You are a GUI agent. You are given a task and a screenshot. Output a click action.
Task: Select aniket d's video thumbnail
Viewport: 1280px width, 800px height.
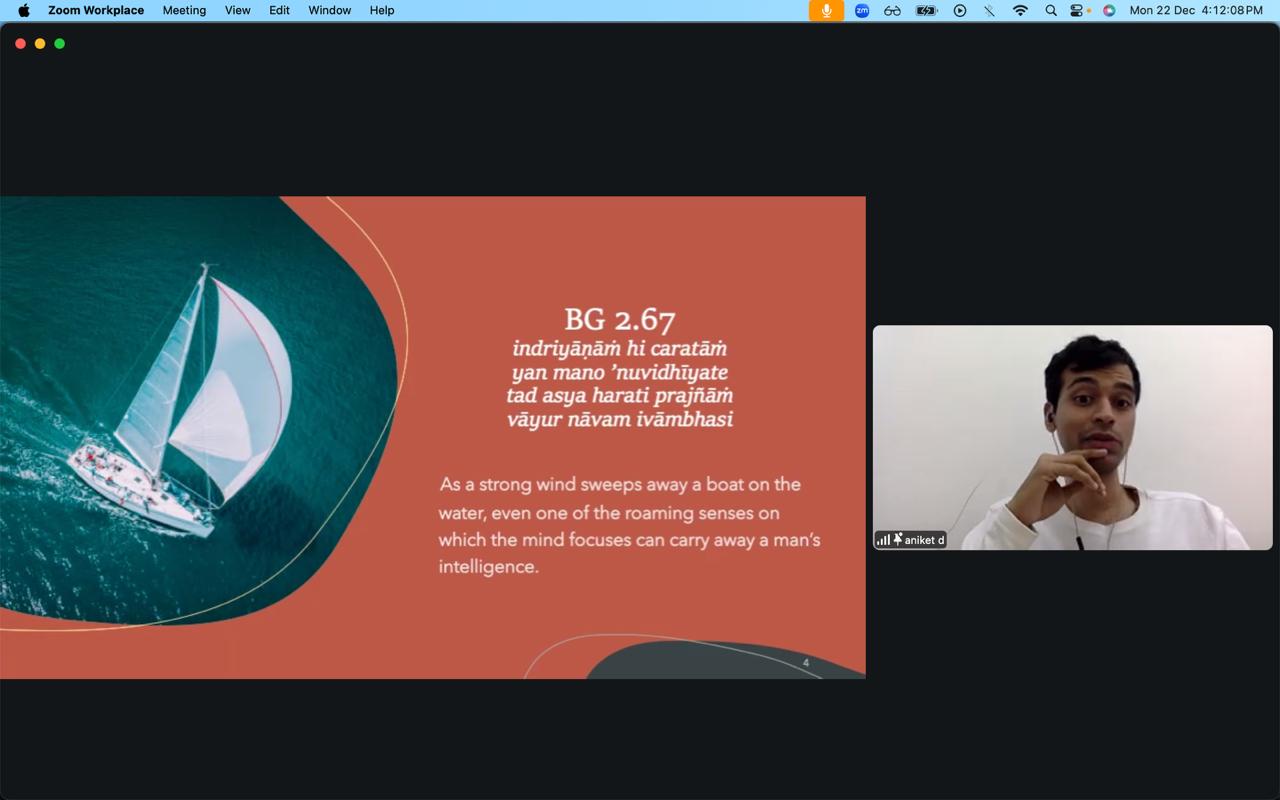pos(1072,437)
